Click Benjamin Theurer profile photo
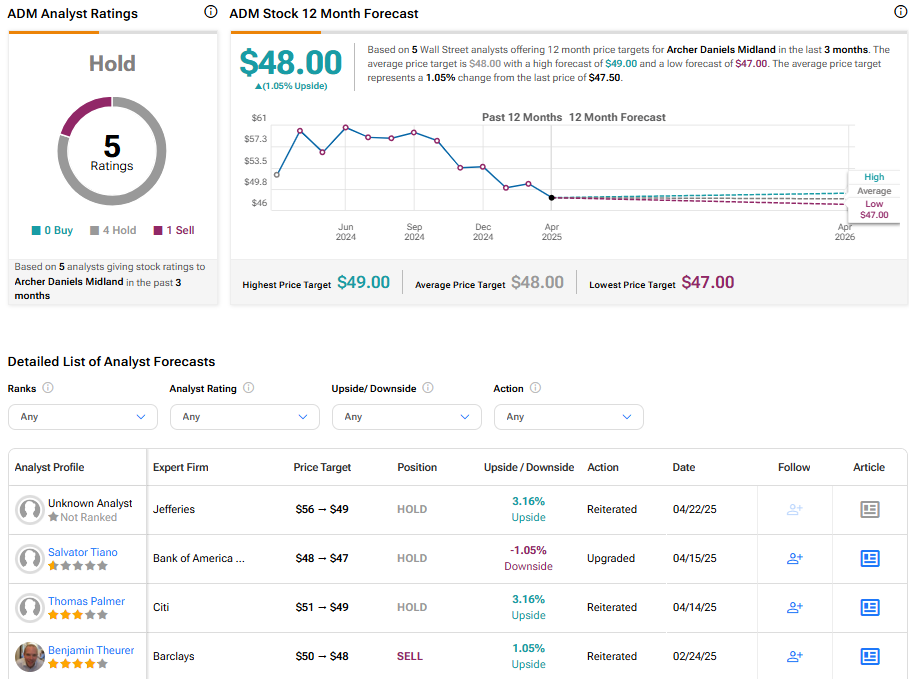 tap(30, 656)
